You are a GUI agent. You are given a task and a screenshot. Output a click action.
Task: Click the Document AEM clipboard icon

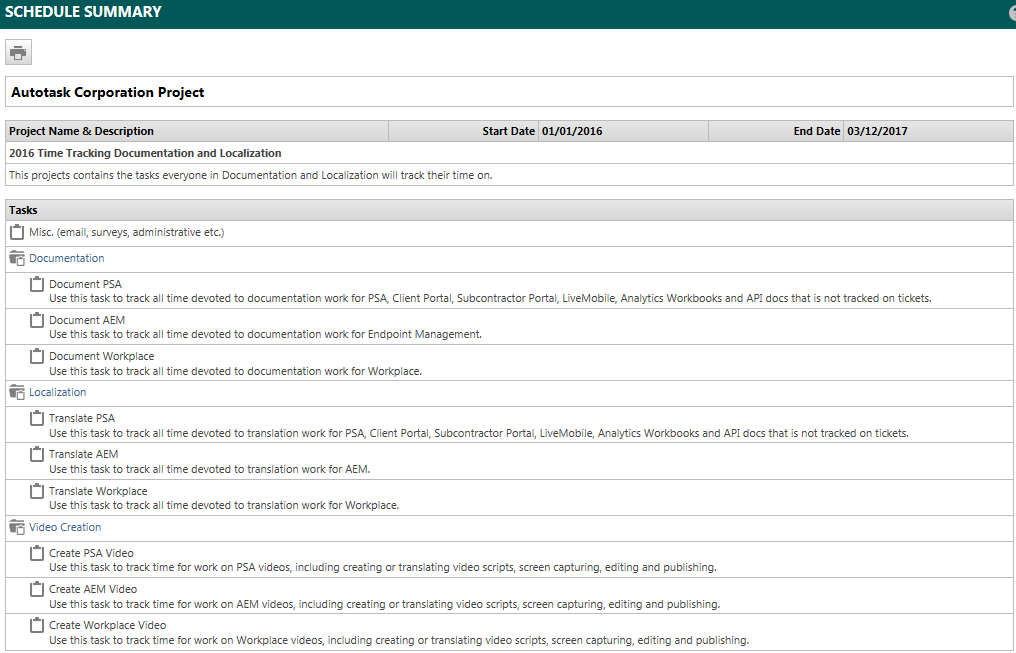point(38,320)
